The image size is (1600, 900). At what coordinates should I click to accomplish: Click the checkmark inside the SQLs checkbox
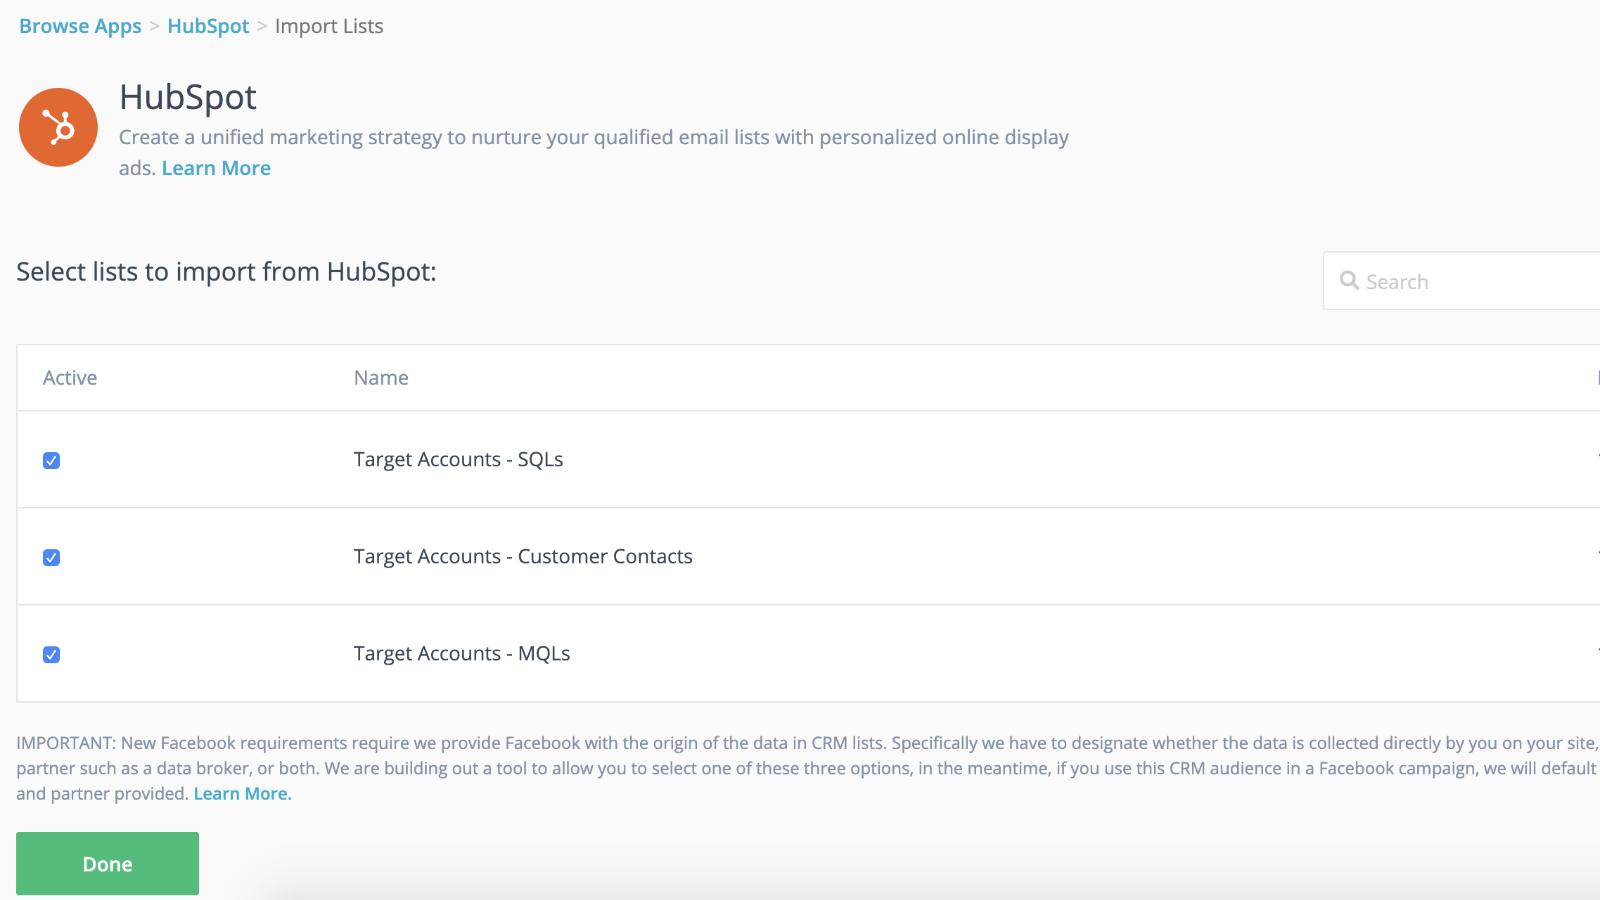click(51, 460)
